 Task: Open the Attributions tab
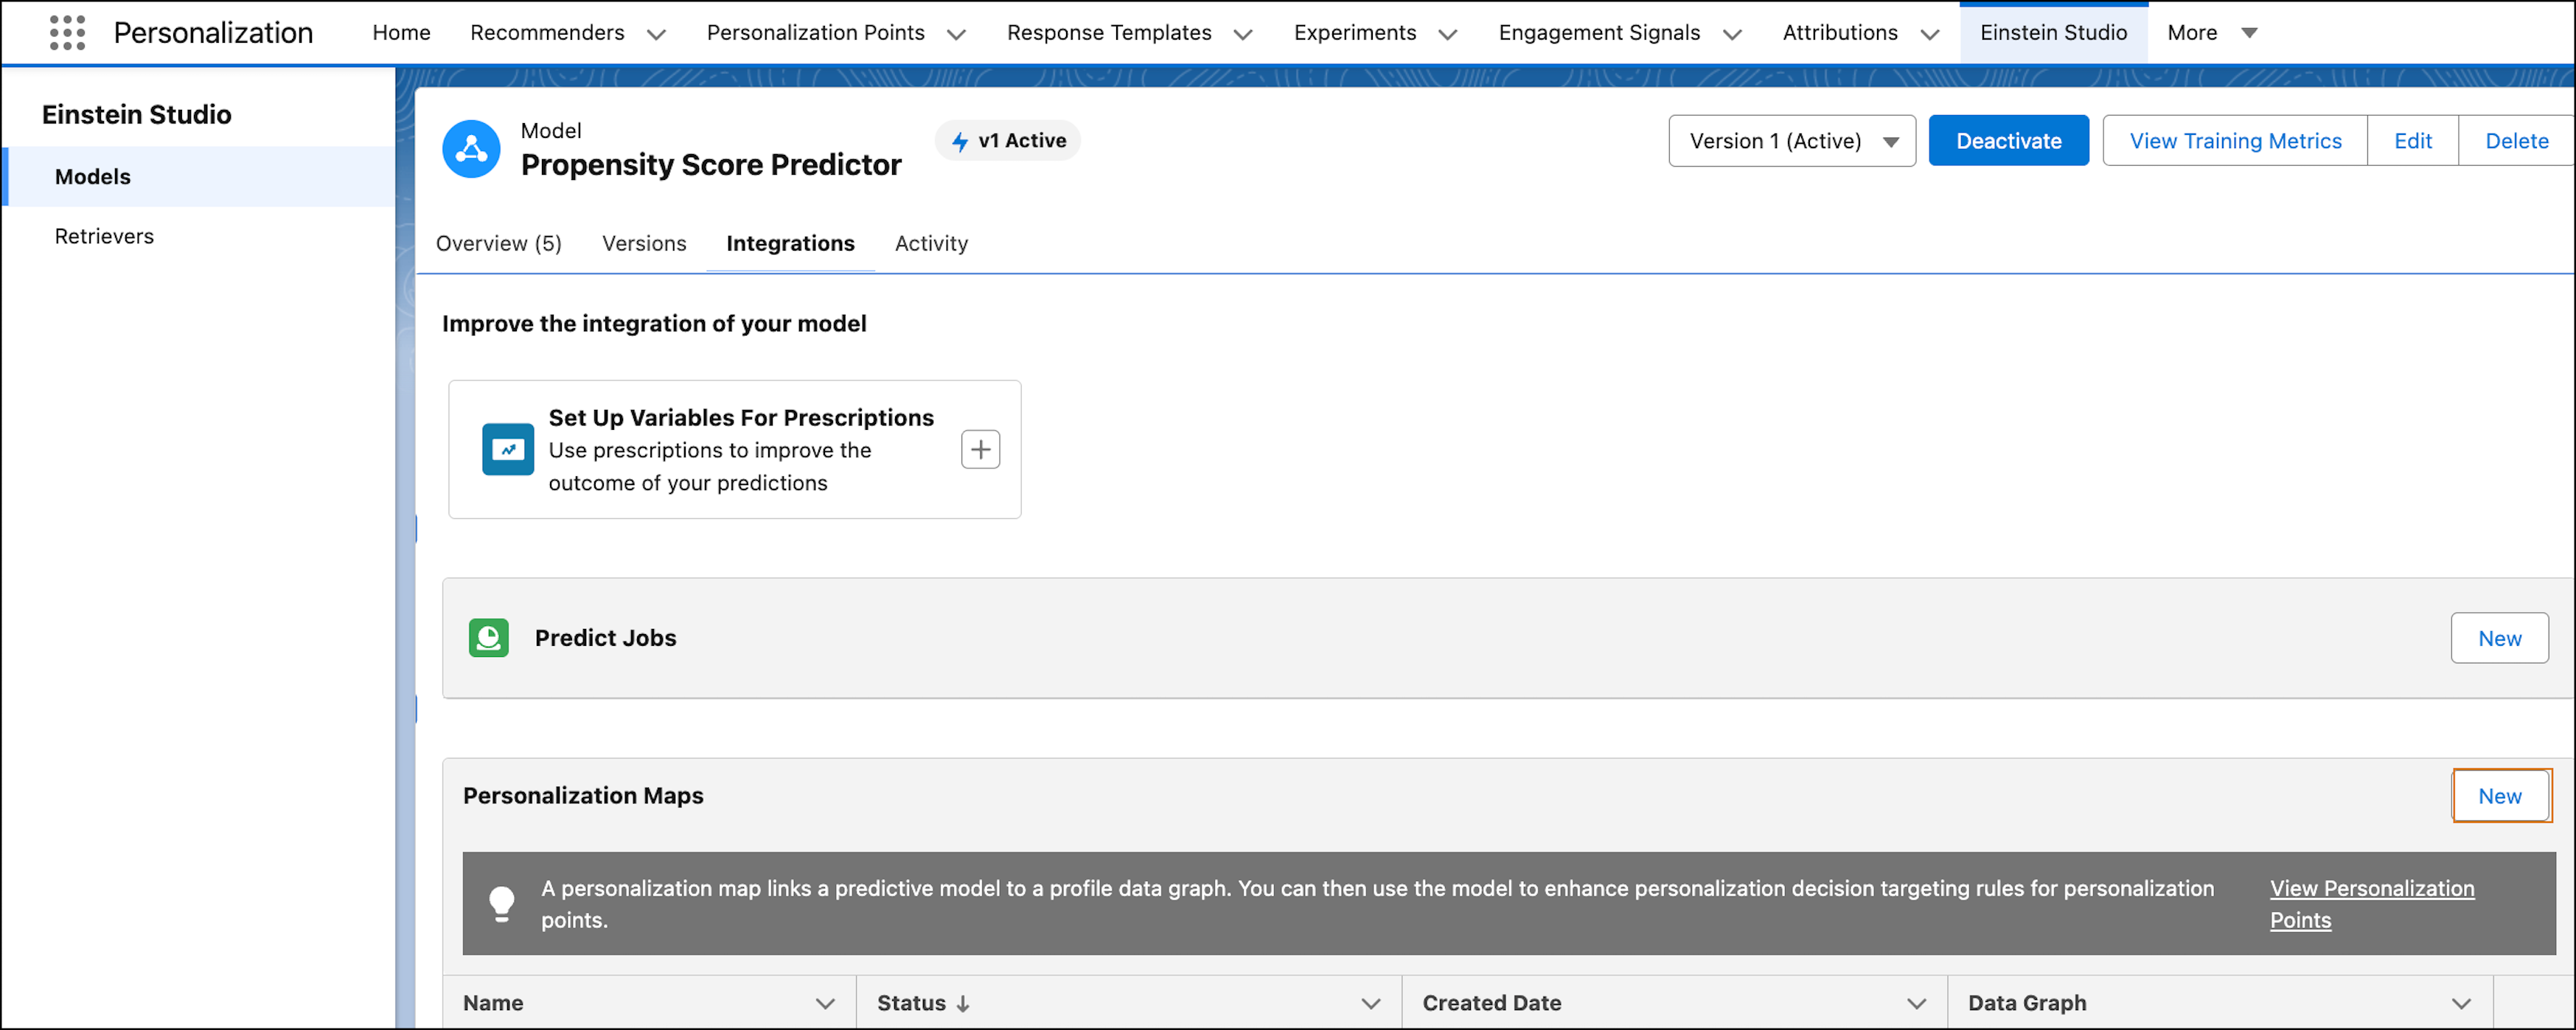1840,33
